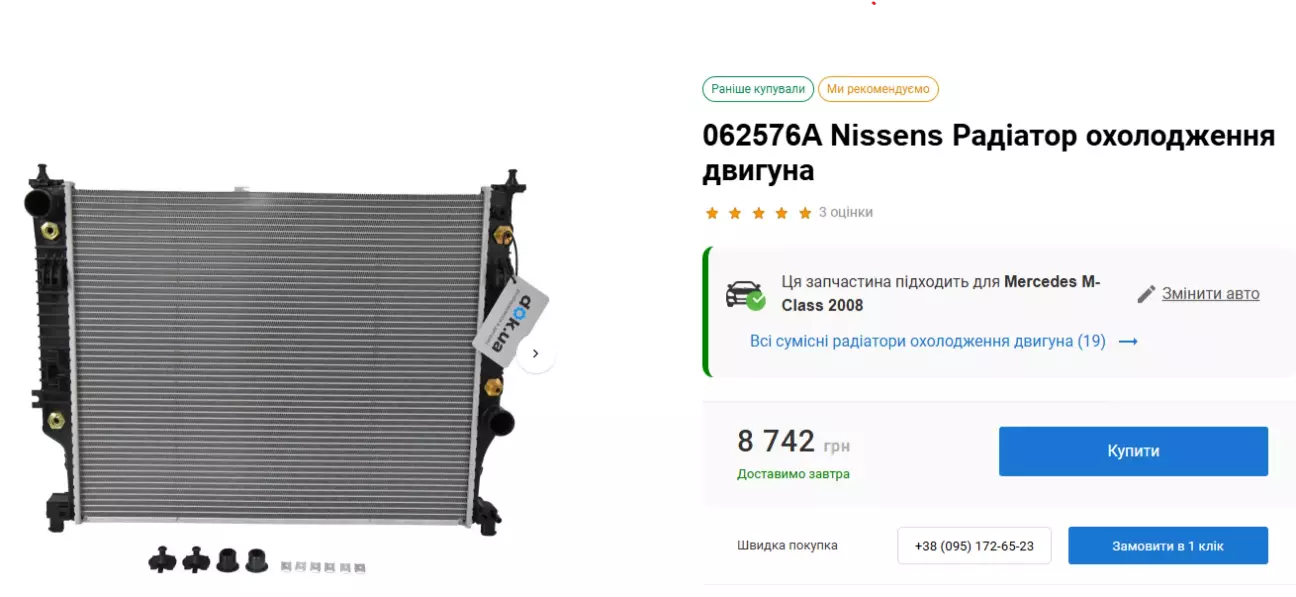Screen dimensions: 1296x597
Task: Click the Ми рекомендуємо badge
Action: (878, 89)
